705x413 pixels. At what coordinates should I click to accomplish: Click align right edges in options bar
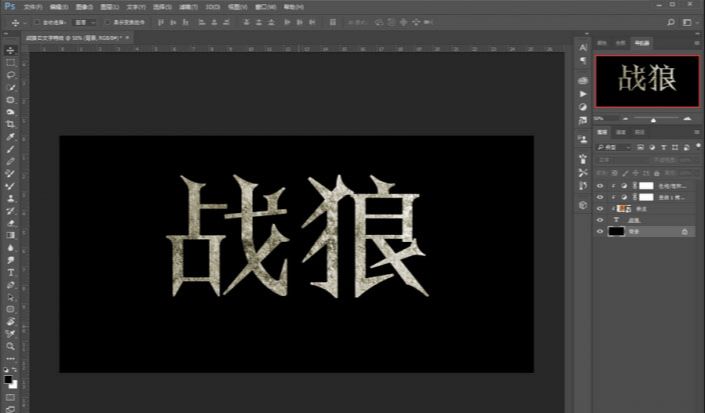[x=227, y=22]
